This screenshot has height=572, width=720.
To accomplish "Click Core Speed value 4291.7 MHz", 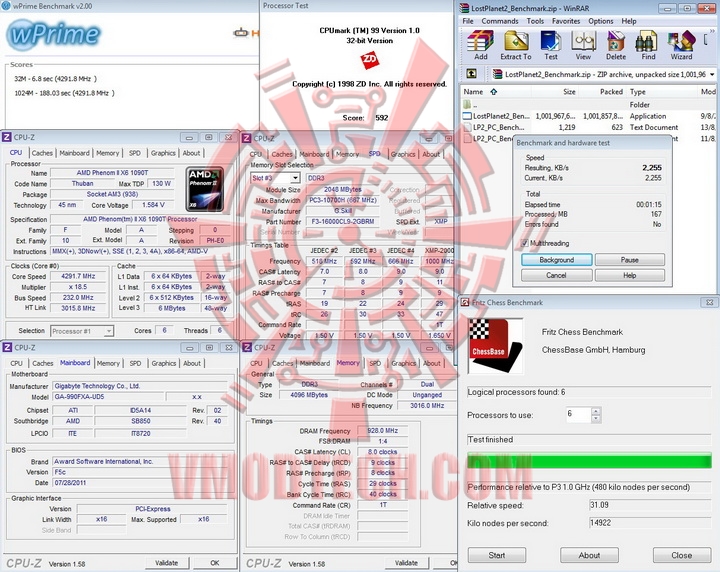I will (x=79, y=276).
